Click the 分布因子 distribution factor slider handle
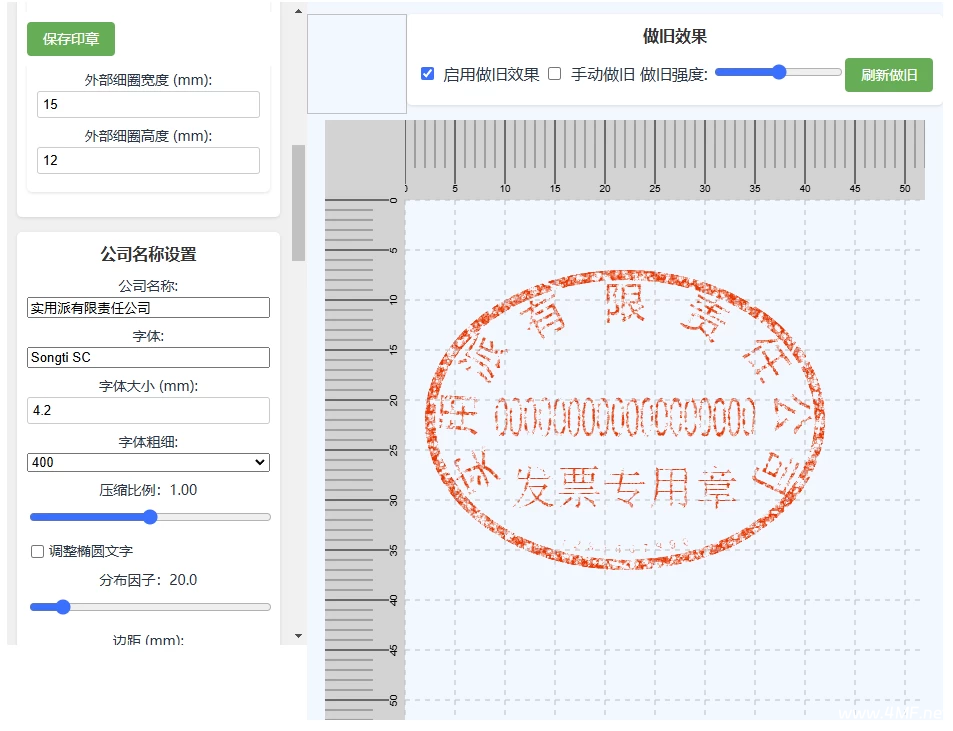953x731 pixels. point(64,606)
